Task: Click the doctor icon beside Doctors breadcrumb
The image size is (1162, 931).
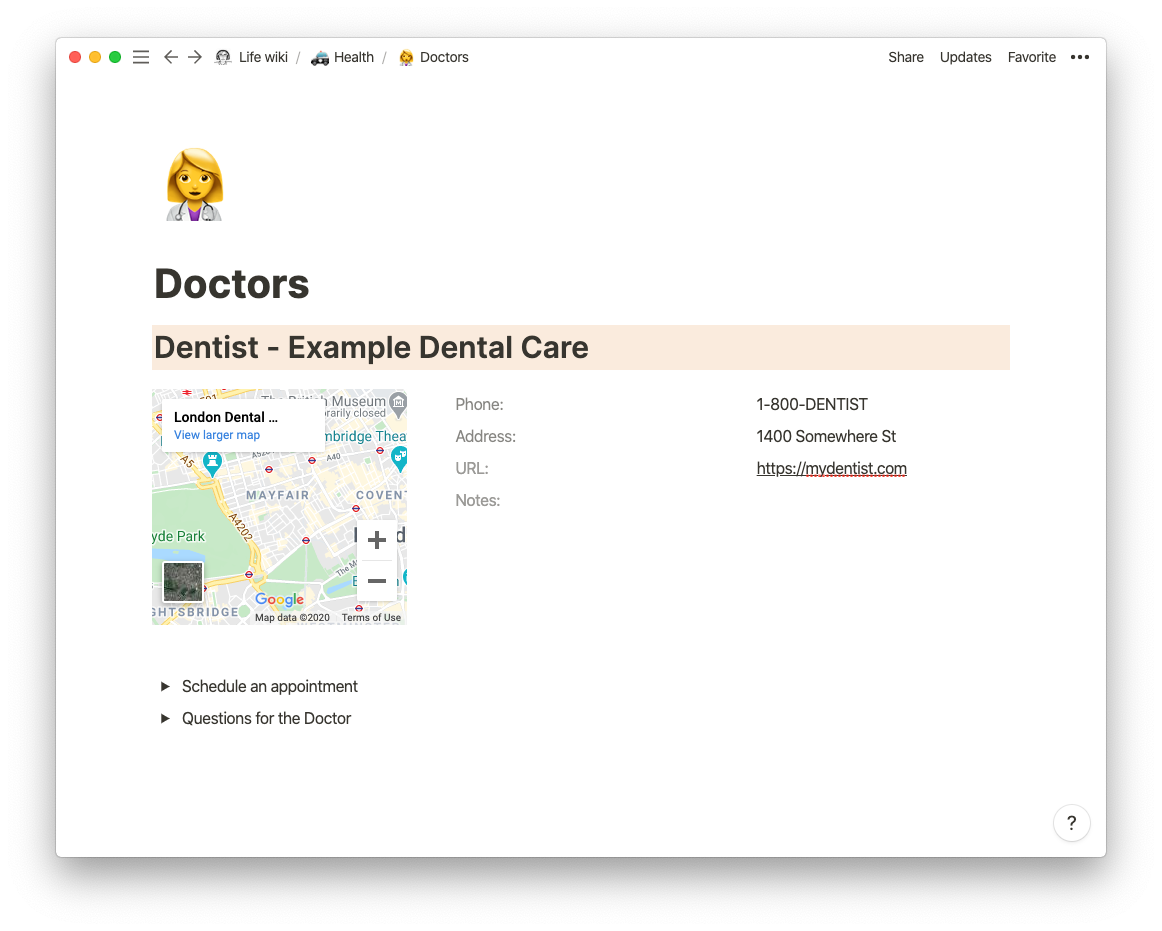Action: (x=405, y=57)
